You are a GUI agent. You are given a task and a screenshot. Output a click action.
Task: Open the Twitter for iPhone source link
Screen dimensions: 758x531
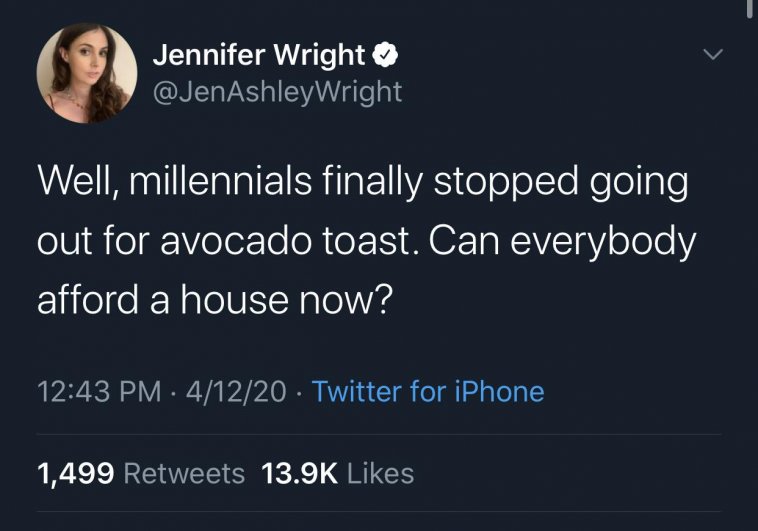tap(428, 391)
